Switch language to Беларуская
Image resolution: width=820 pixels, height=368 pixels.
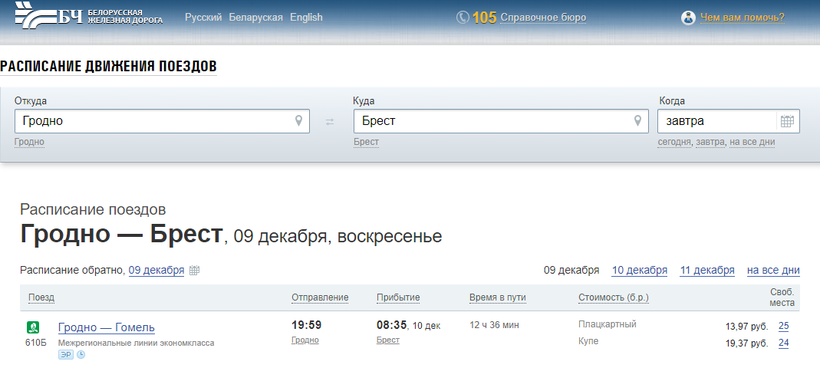[256, 17]
